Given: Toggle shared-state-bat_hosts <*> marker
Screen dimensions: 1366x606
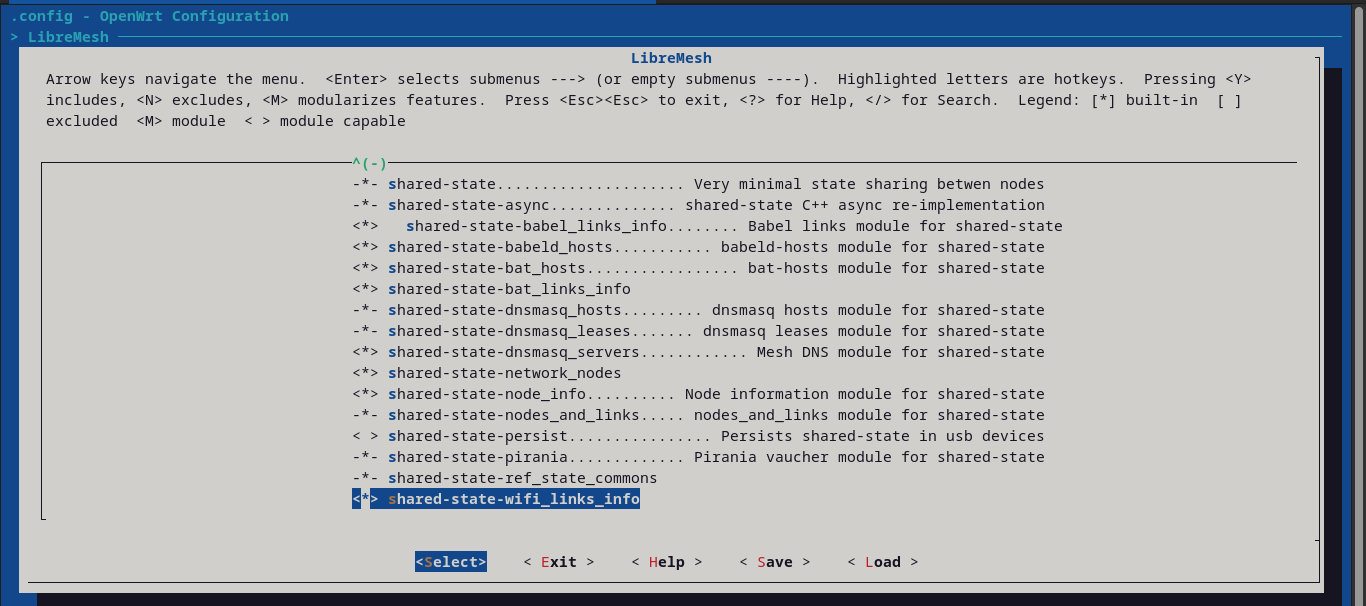Looking at the screenshot, I should pyautogui.click(x=365, y=268).
